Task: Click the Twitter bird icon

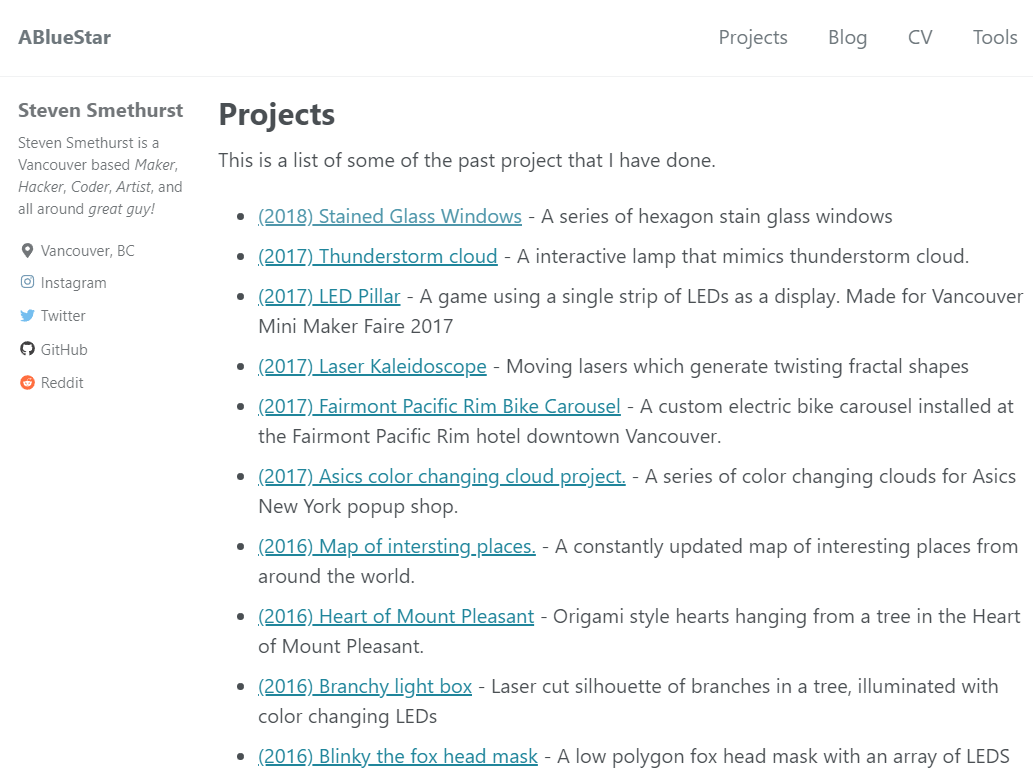Action: (x=27, y=316)
